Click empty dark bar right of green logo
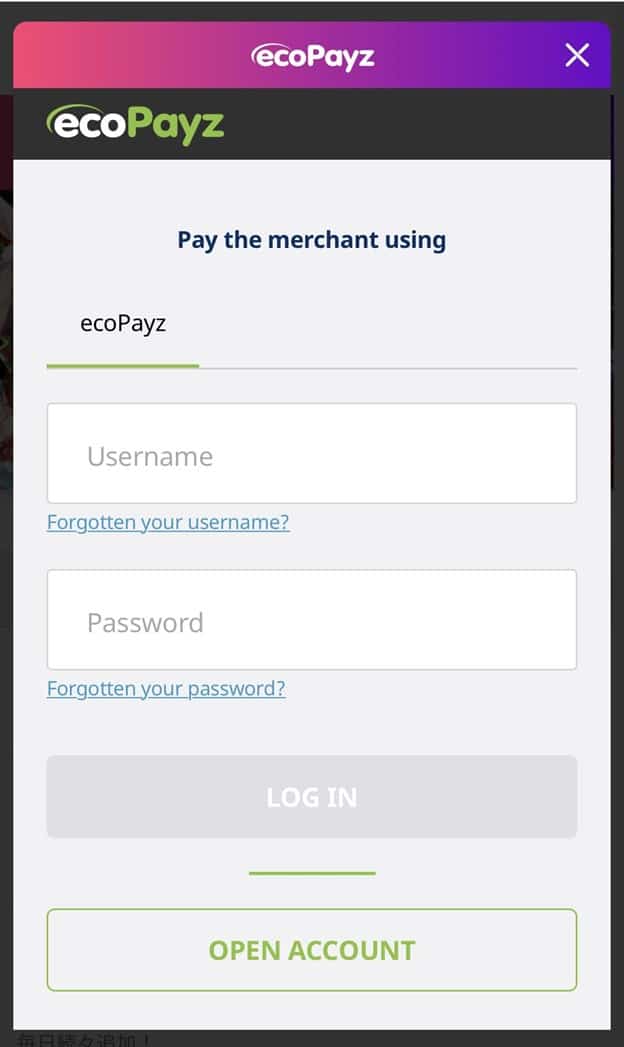Image resolution: width=624 pixels, height=1047 pixels. pos(420,124)
